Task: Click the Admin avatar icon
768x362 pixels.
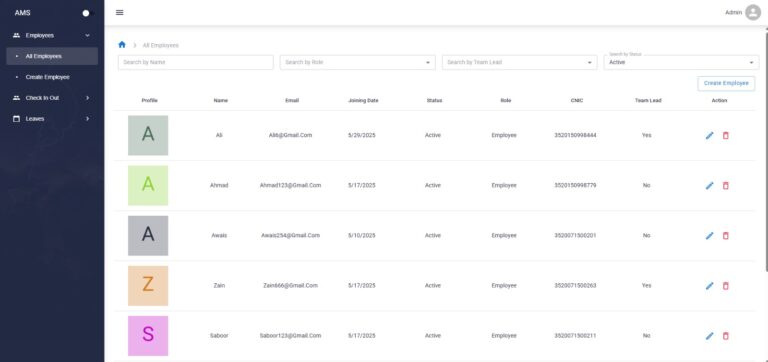Action: pos(753,12)
